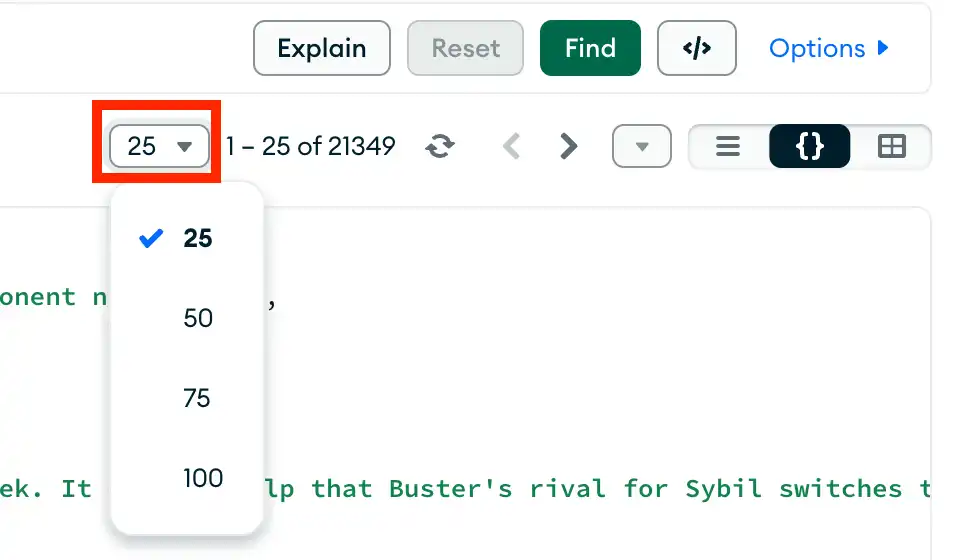The width and height of the screenshot is (960, 560).
Task: Go to next page of documents
Action: pos(568,147)
